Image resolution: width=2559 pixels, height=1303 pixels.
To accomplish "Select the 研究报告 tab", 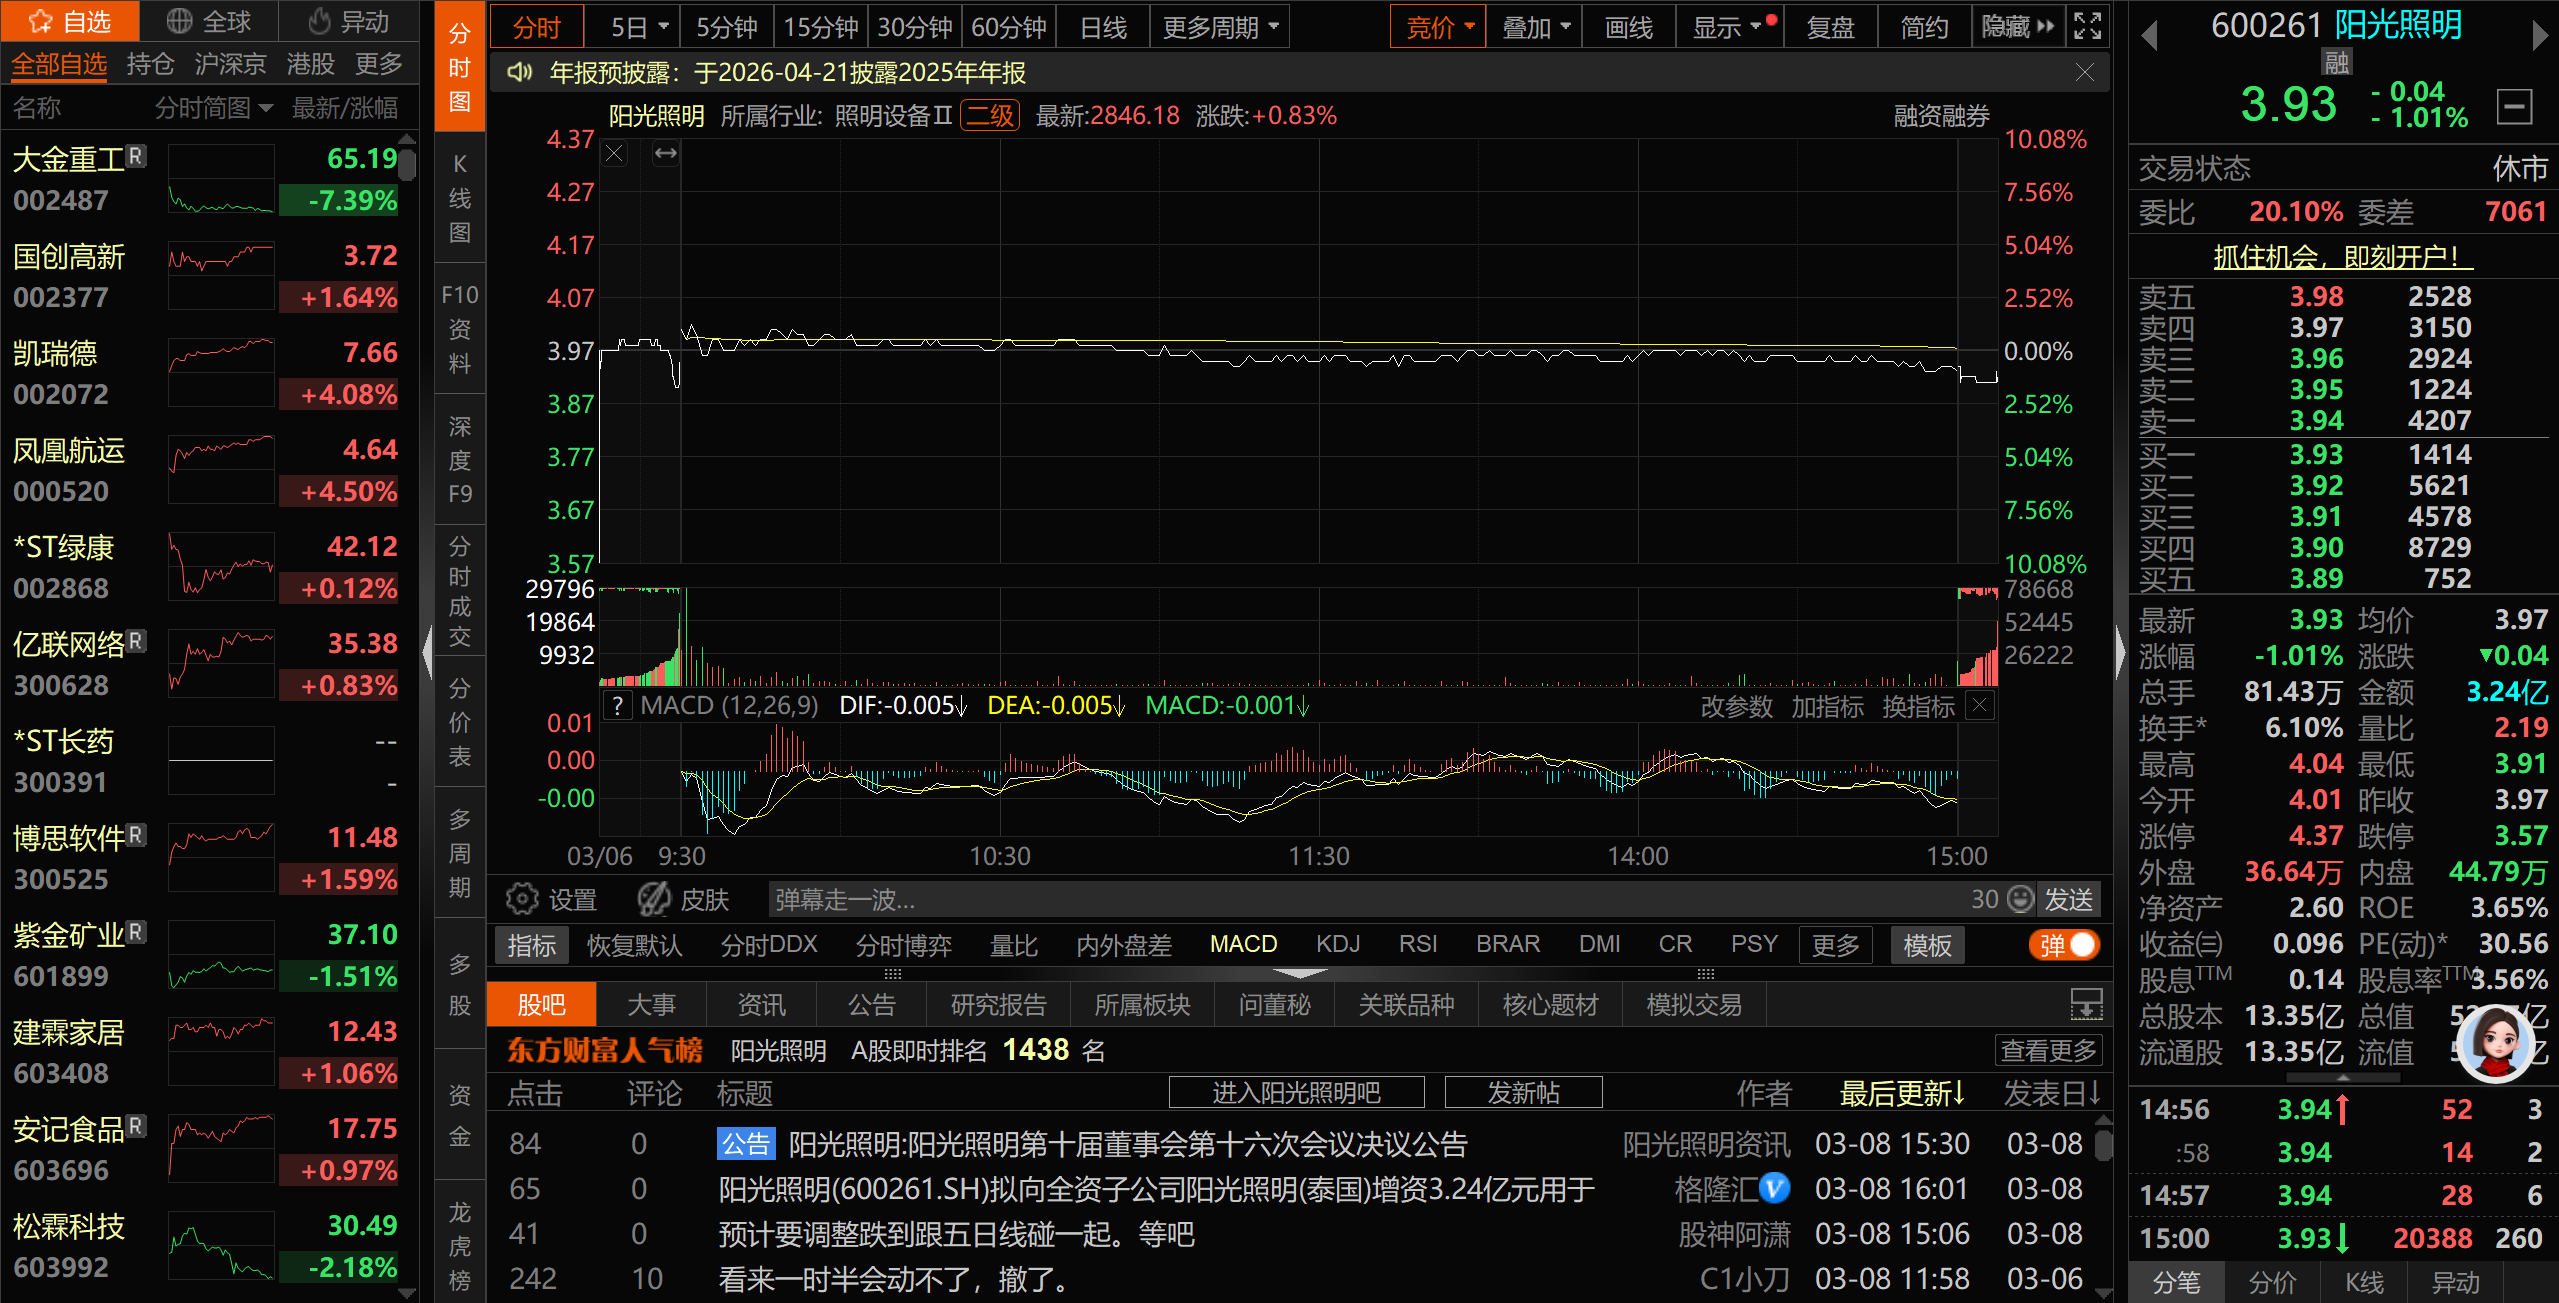I will click(998, 1005).
